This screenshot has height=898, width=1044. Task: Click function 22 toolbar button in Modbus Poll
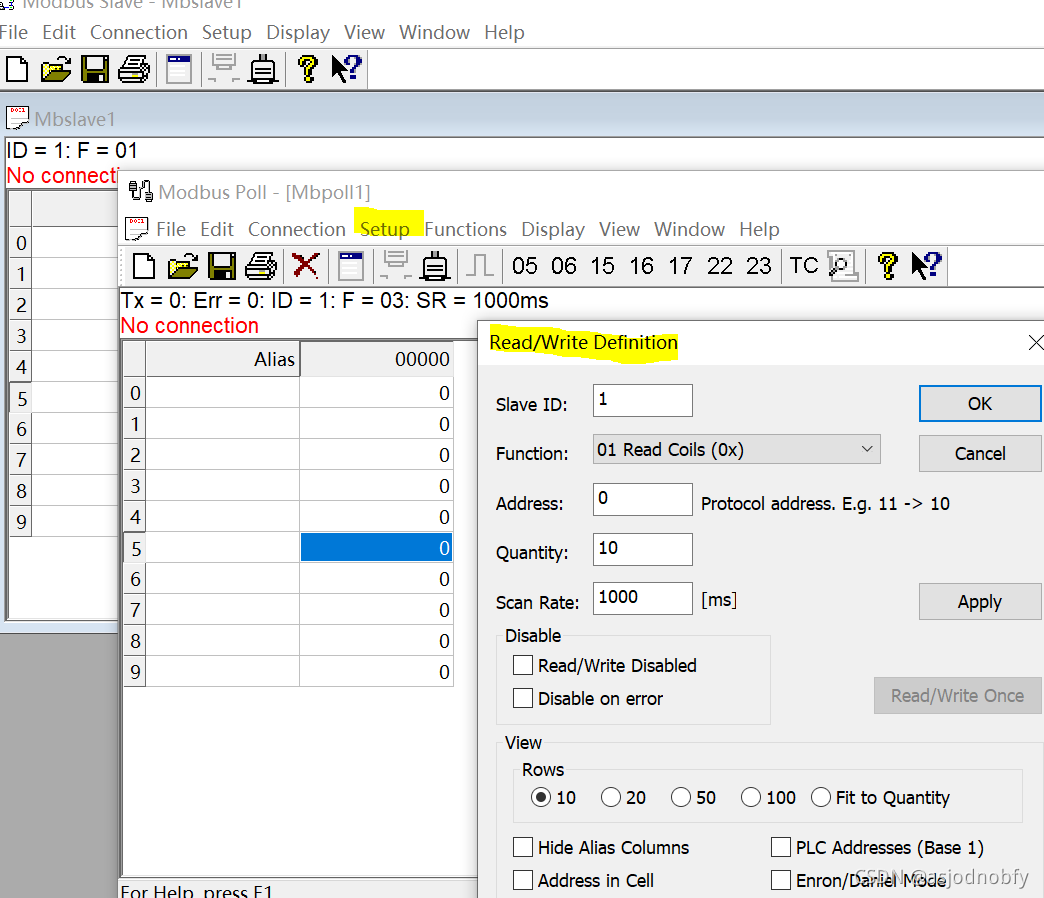point(720,266)
